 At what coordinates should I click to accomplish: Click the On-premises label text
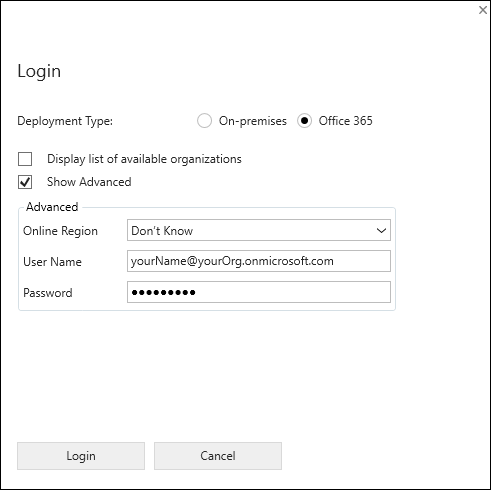pos(253,121)
